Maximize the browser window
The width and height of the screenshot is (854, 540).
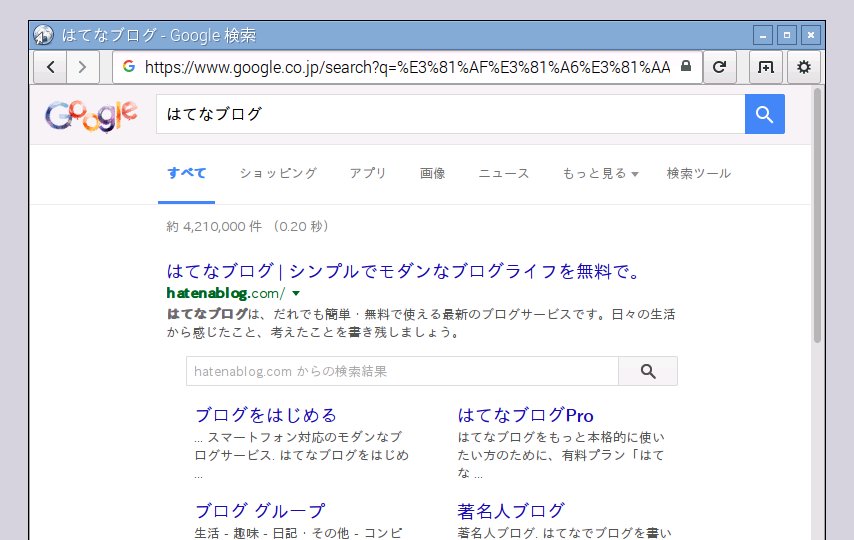[x=787, y=35]
